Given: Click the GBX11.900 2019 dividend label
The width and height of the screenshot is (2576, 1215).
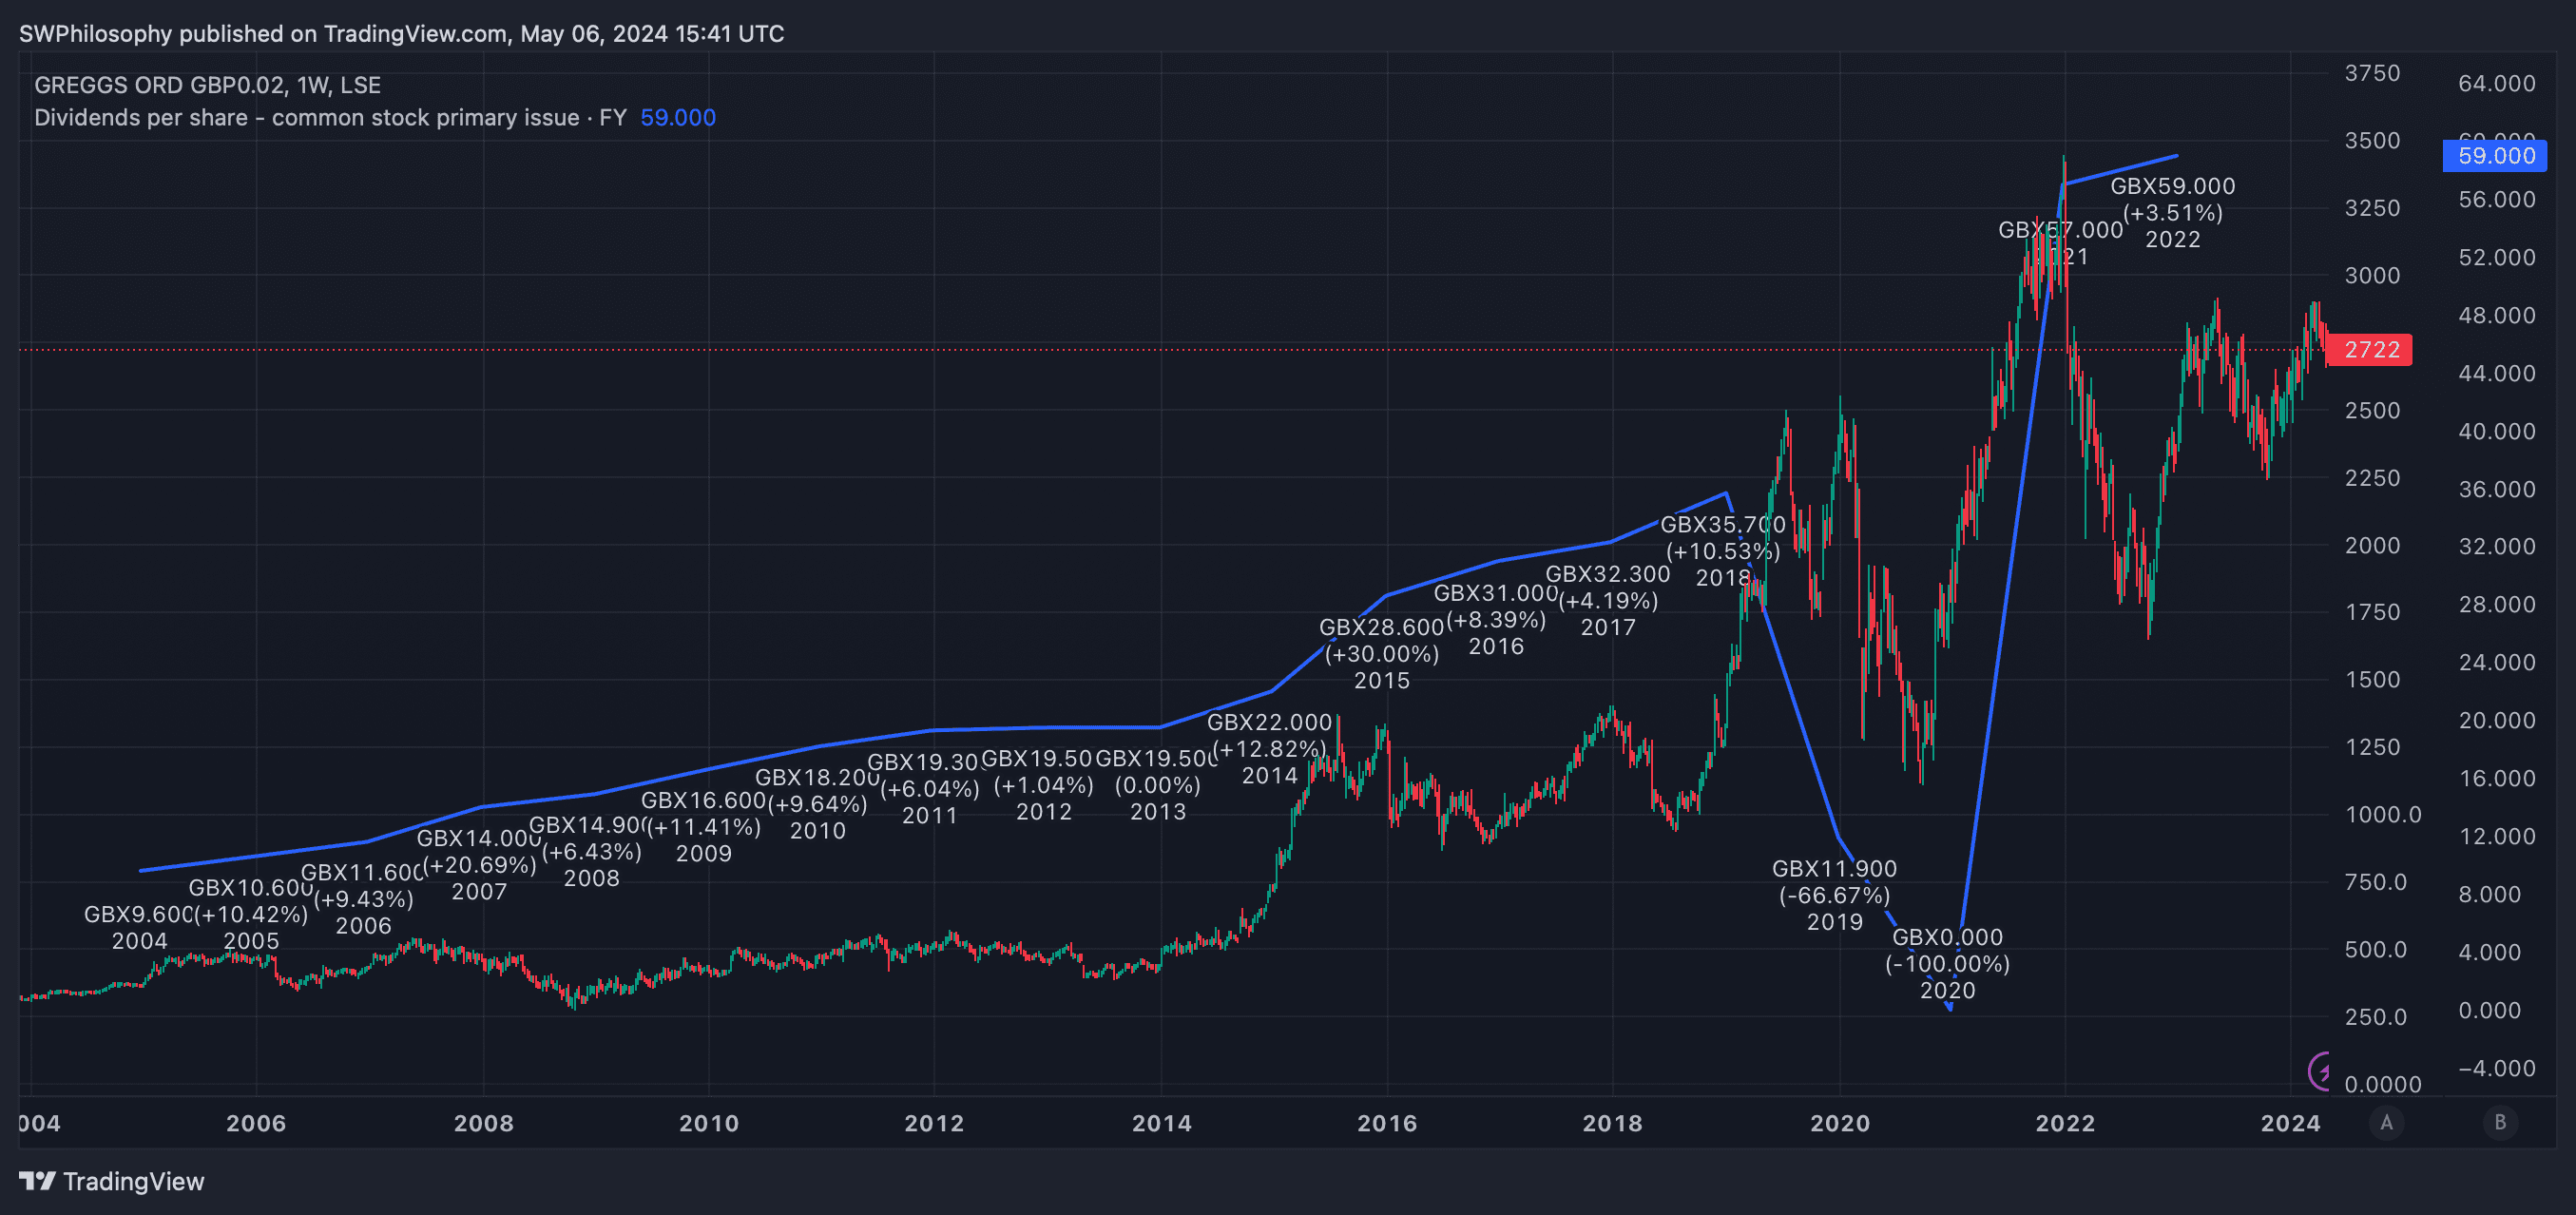Looking at the screenshot, I should coord(1834,894).
